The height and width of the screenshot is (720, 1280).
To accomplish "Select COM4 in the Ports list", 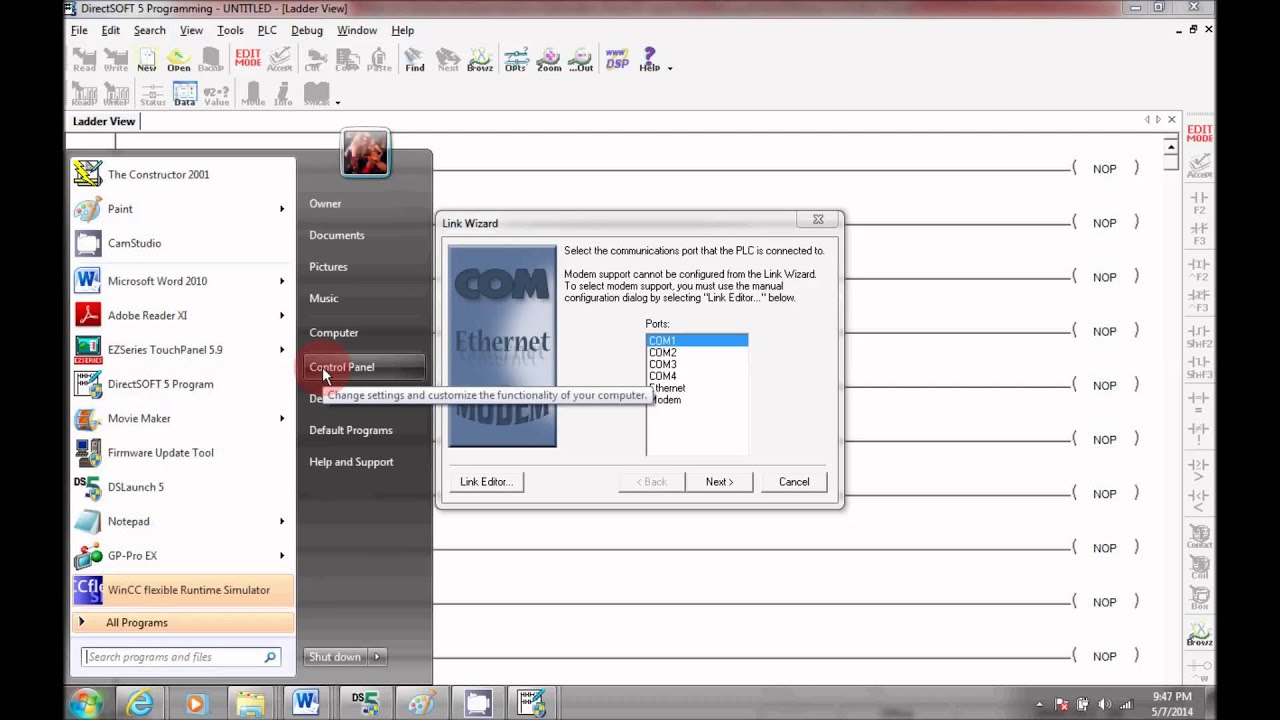I will tap(697, 377).
